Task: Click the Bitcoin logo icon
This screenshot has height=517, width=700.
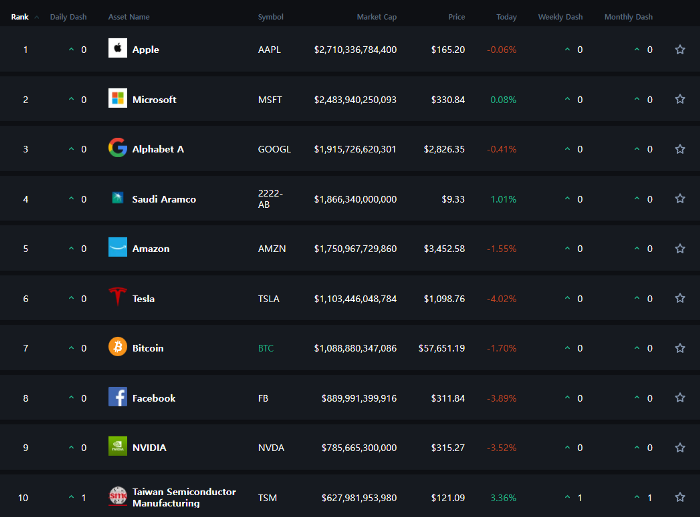Action: pos(117,347)
